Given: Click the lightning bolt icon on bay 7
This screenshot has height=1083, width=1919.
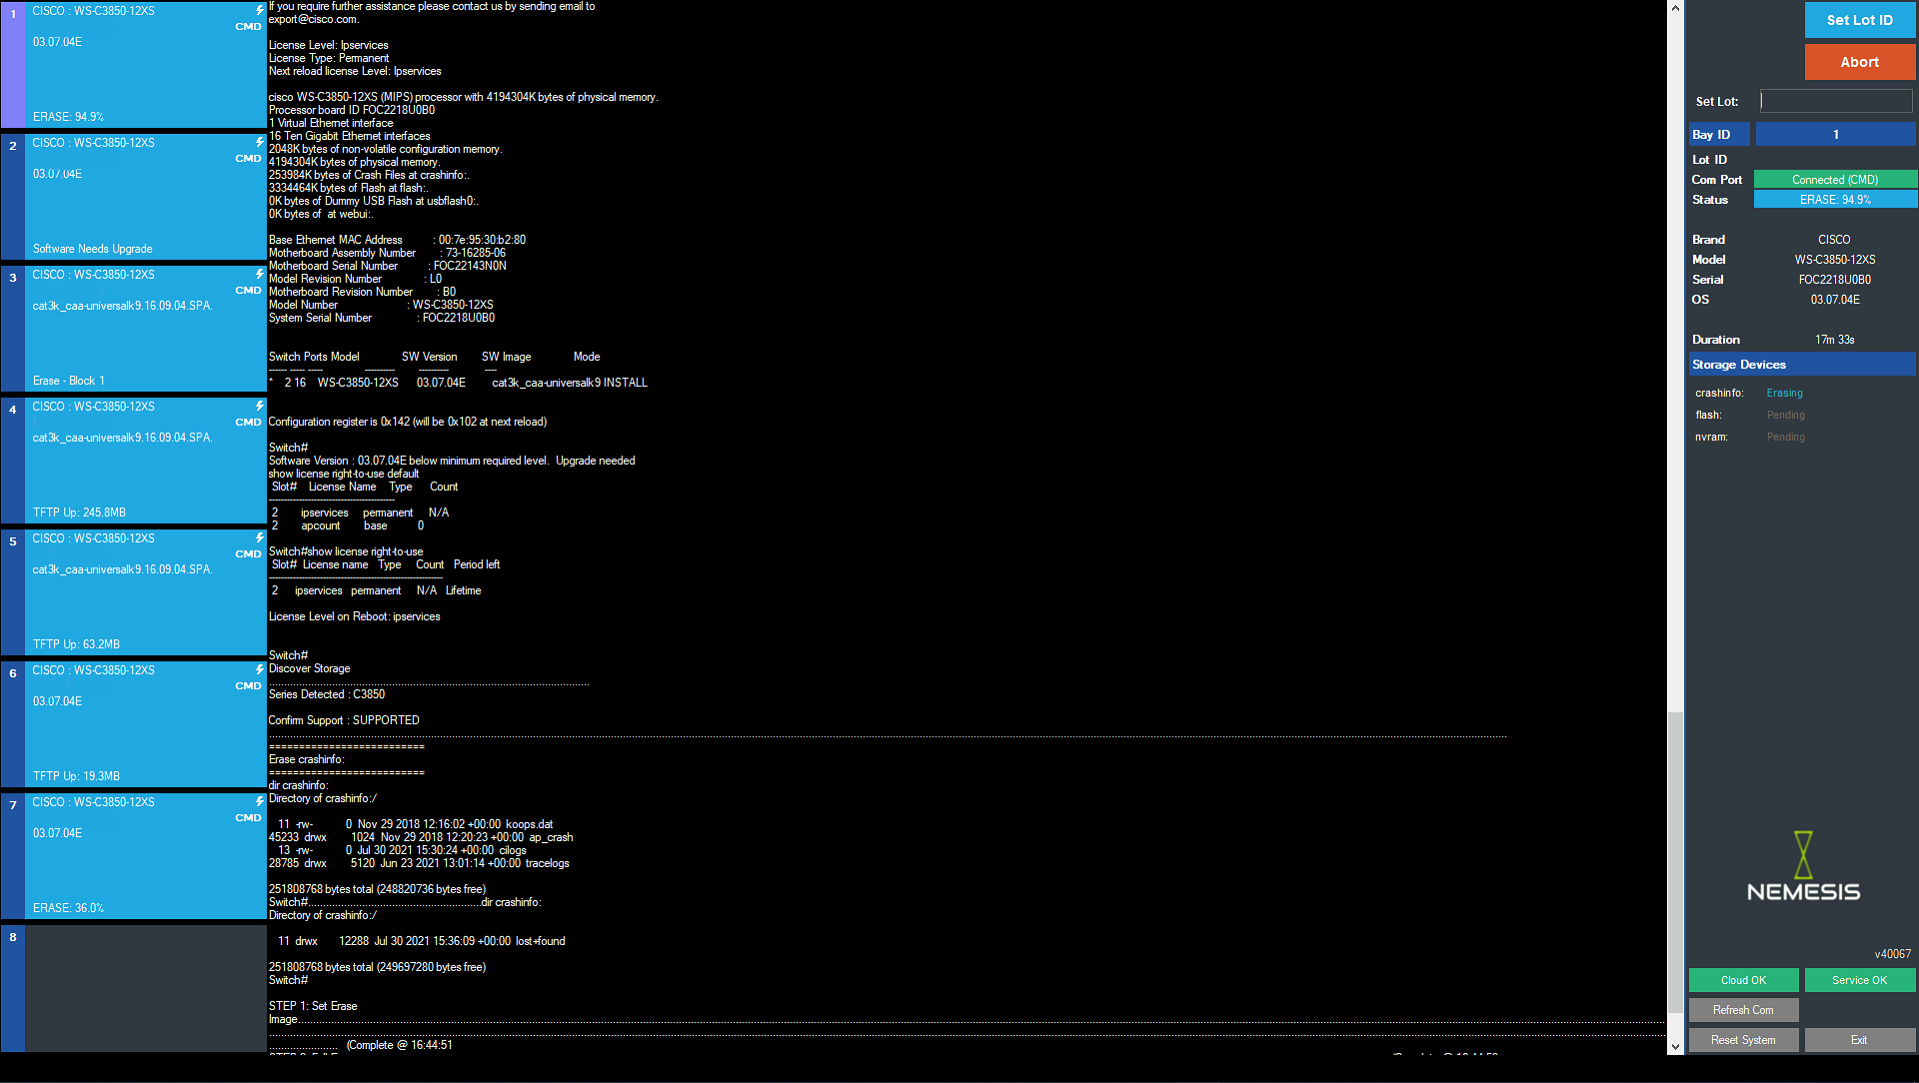Looking at the screenshot, I should (259, 799).
